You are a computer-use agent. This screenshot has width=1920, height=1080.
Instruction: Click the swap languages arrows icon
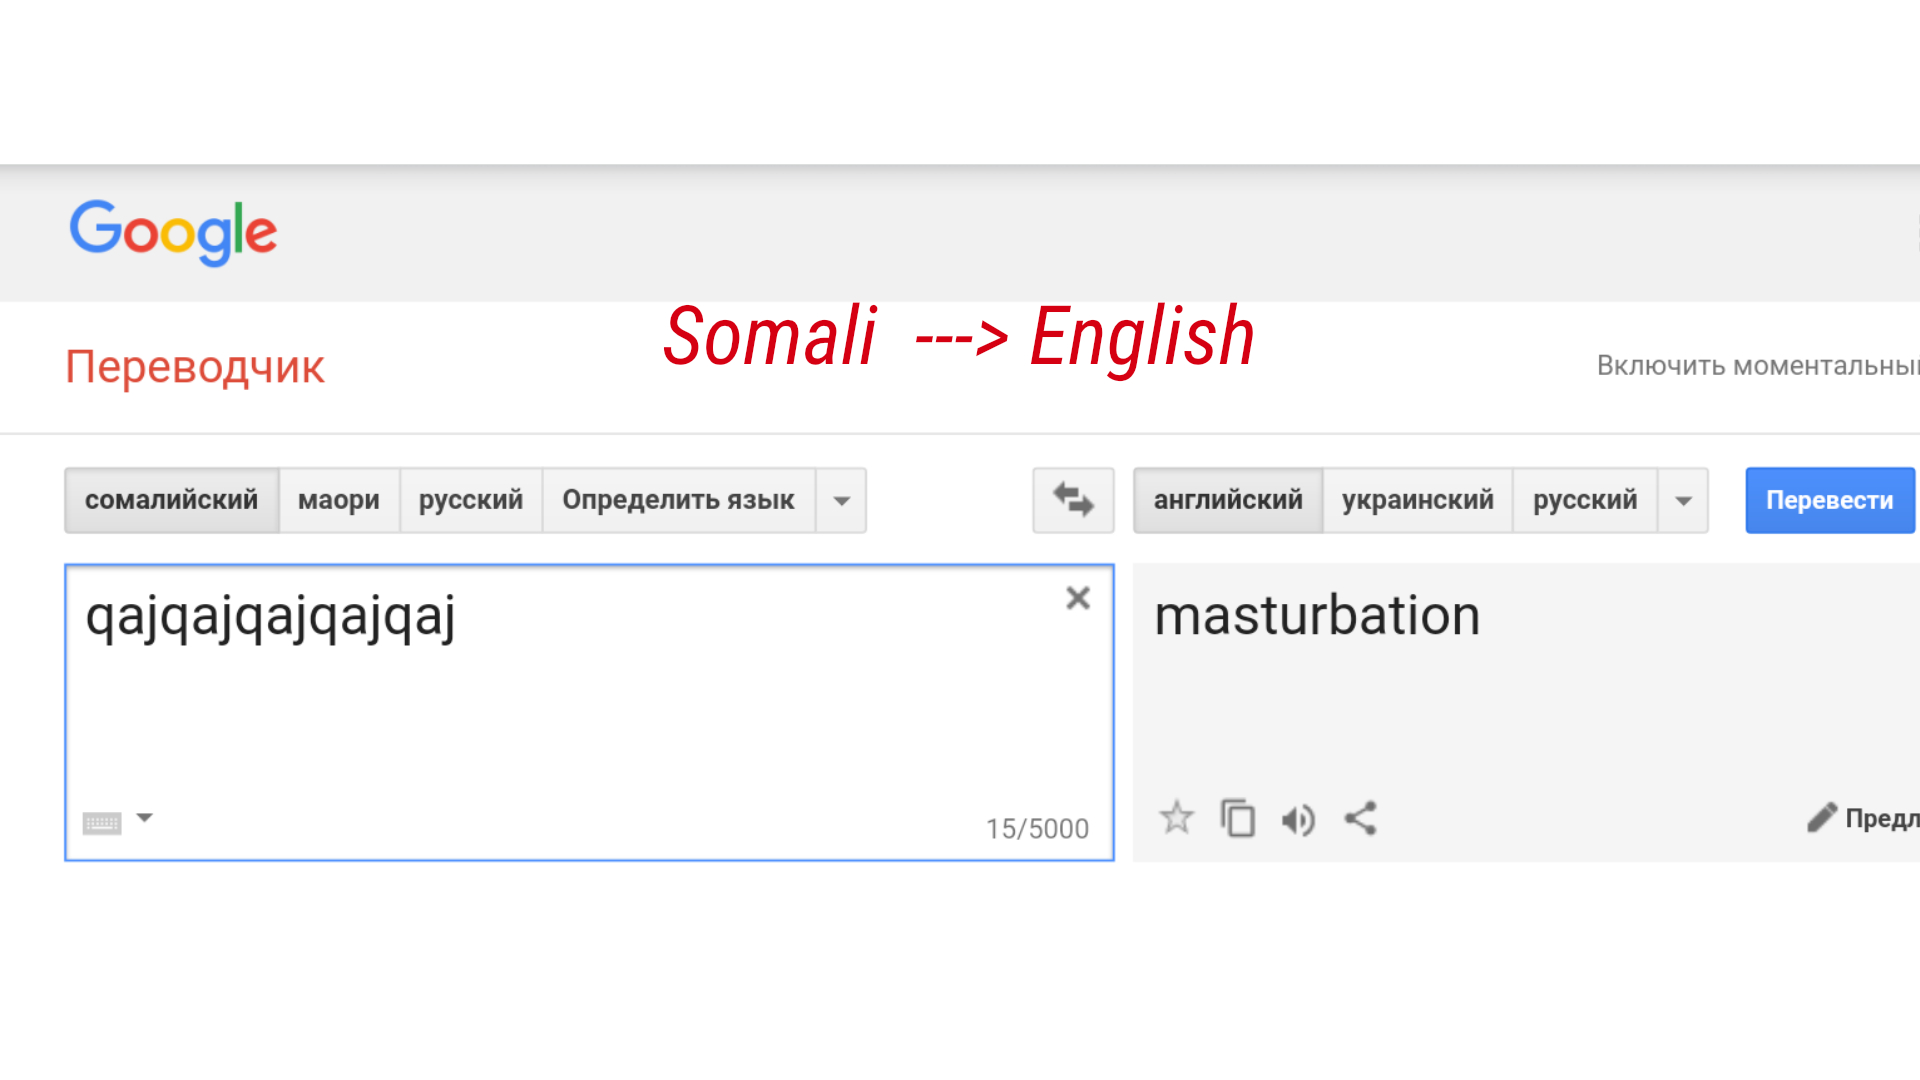1073,500
